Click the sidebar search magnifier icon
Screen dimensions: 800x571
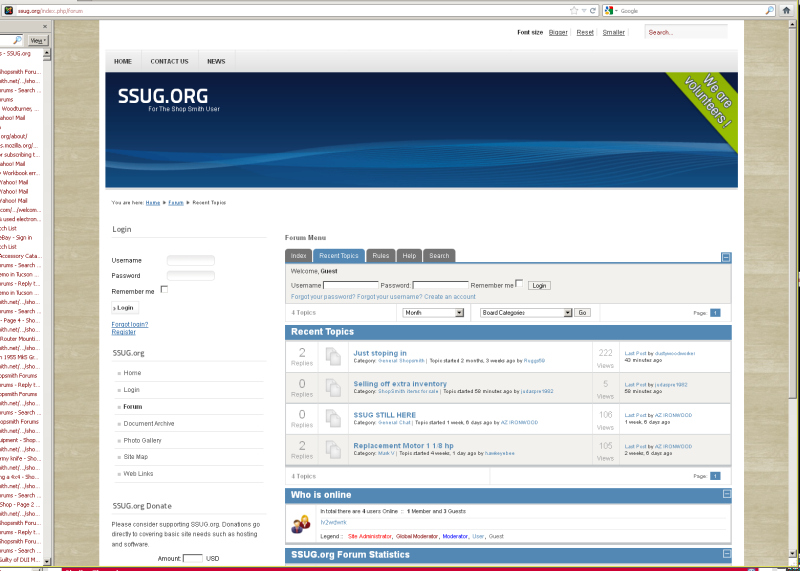tap(17, 40)
